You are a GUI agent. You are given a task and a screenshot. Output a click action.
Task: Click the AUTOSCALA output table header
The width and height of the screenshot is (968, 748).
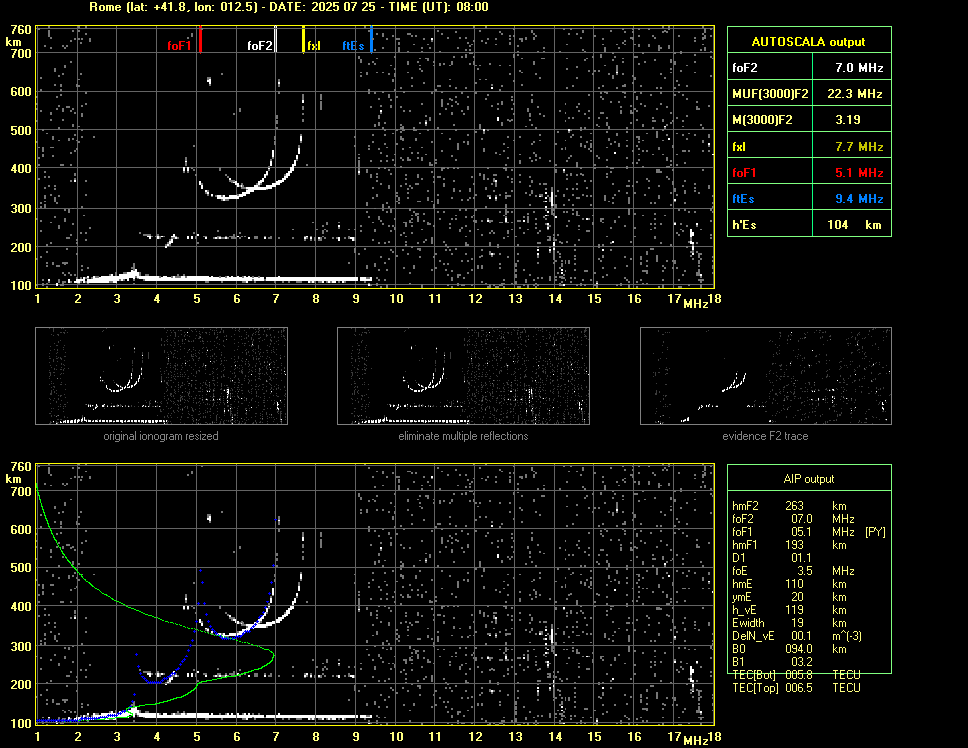coord(809,42)
